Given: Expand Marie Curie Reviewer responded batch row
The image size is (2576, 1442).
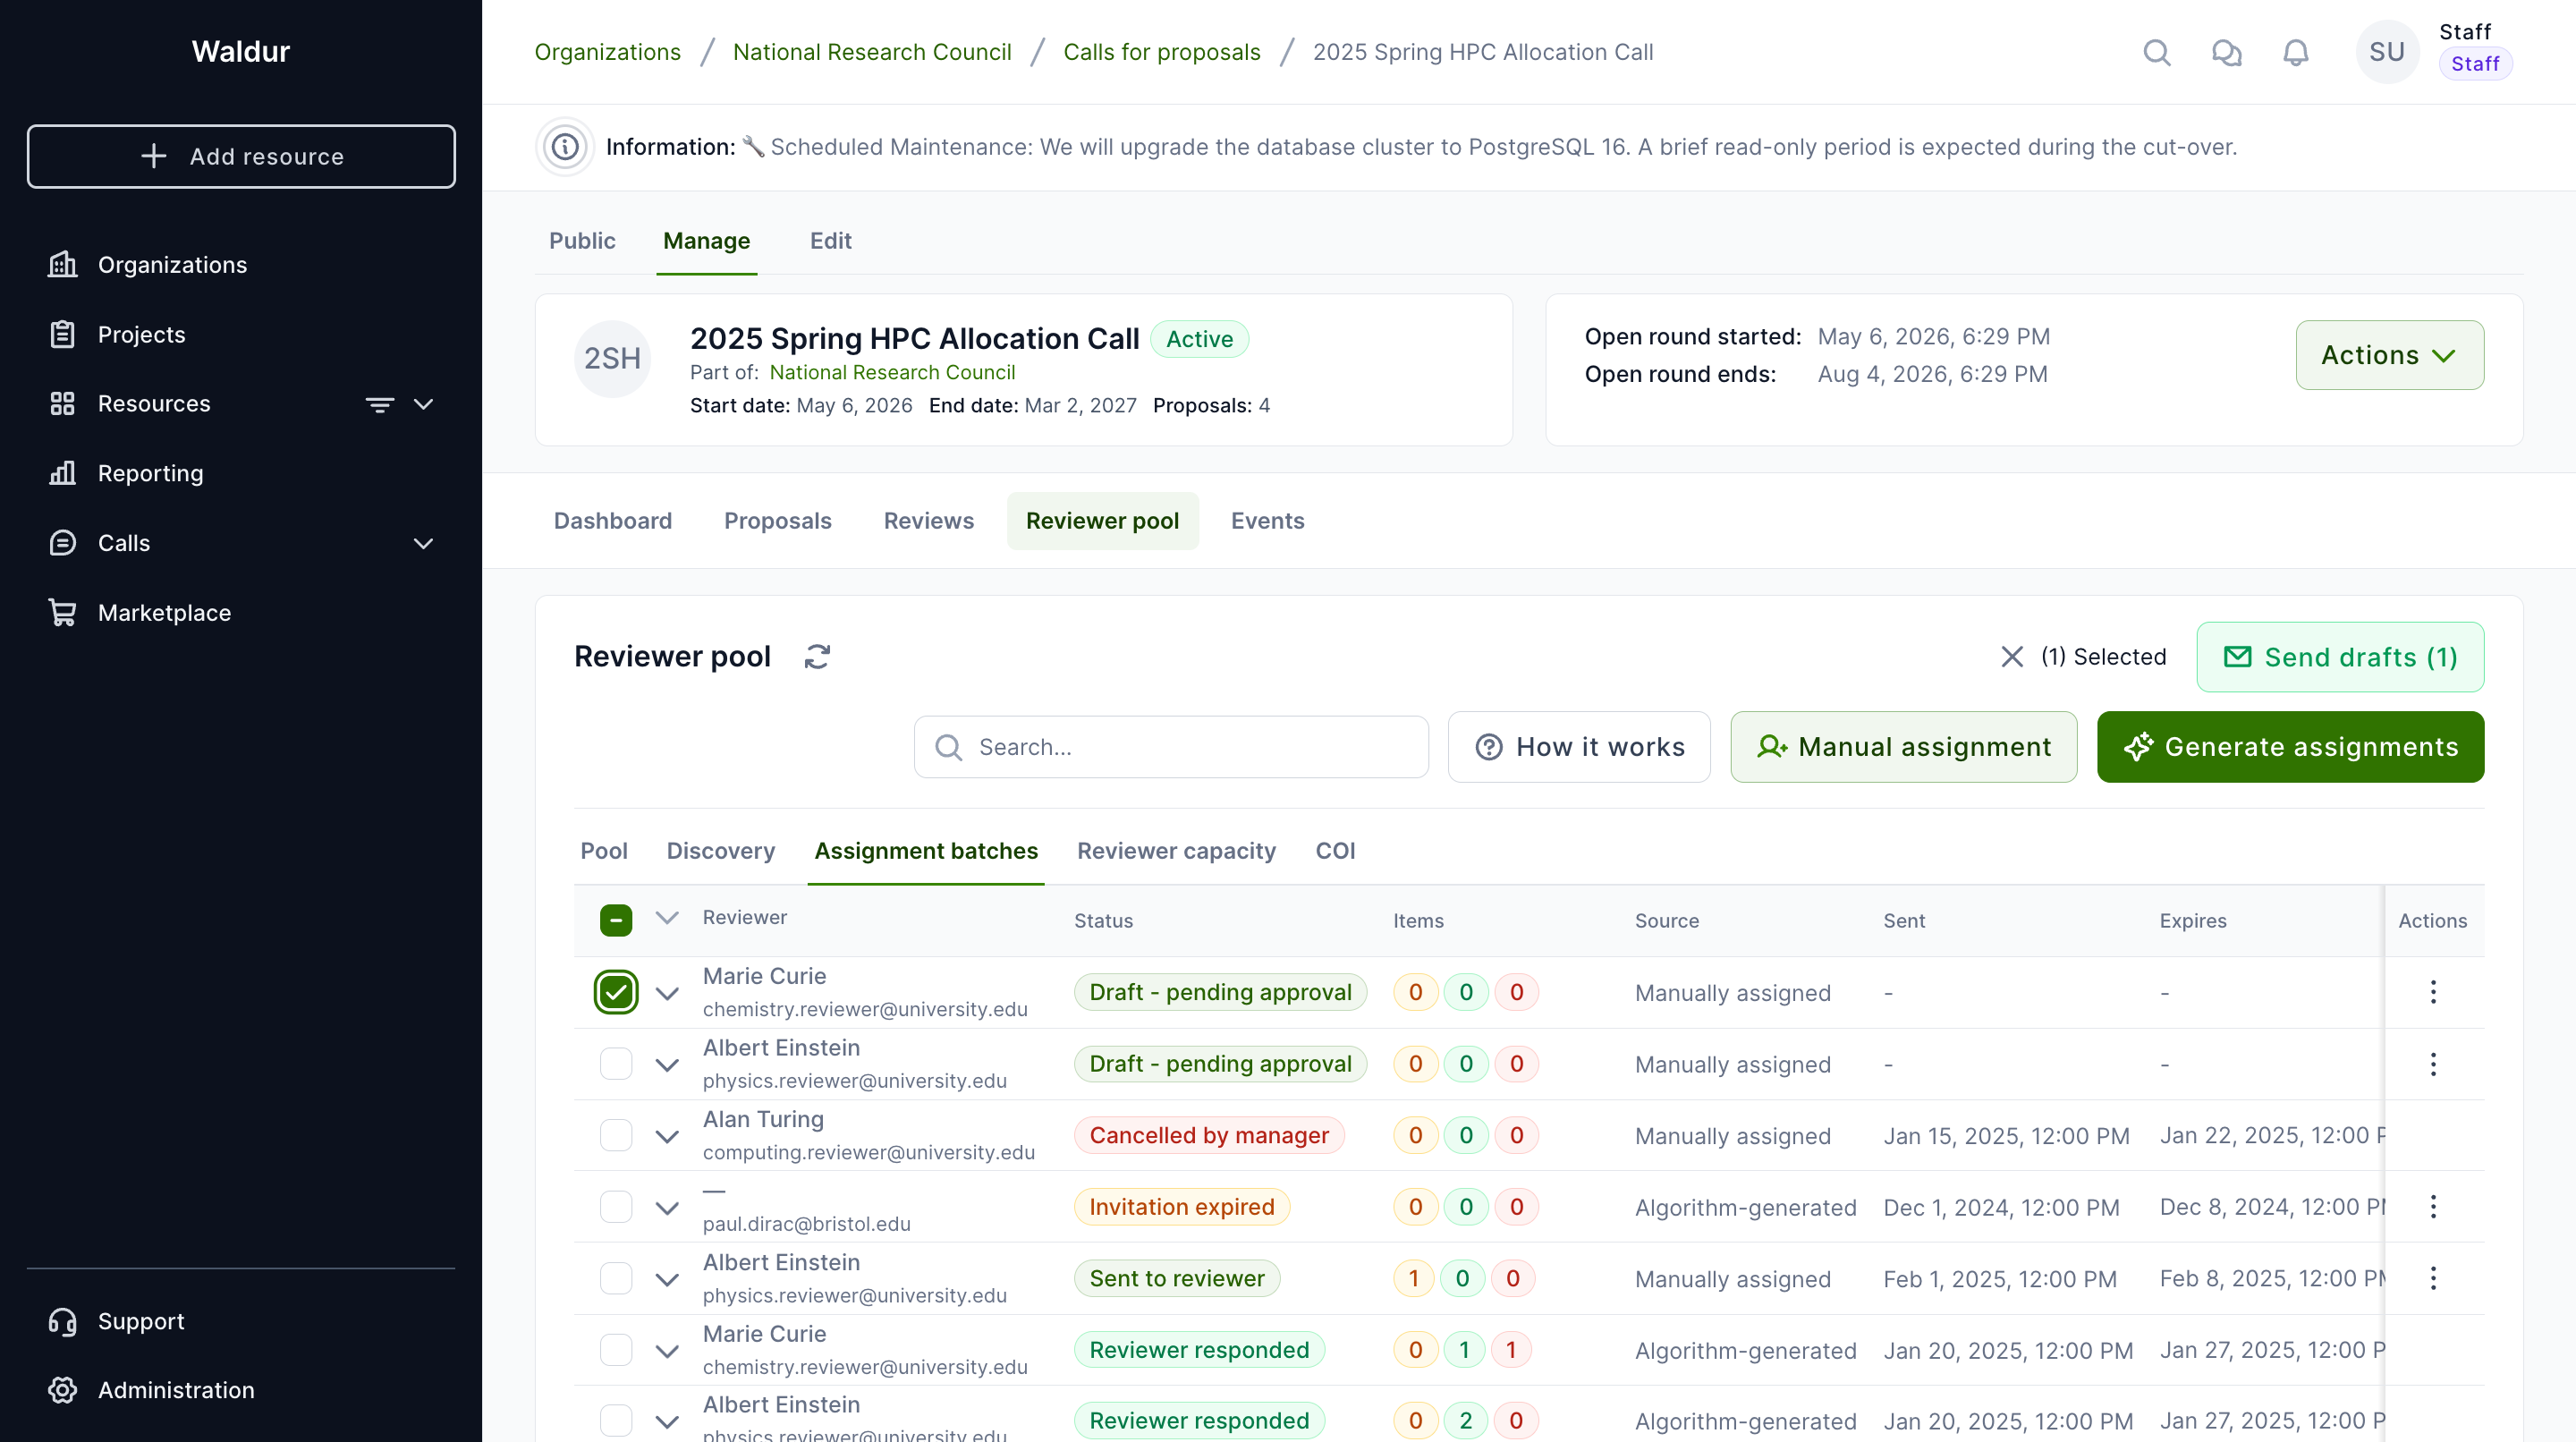Looking at the screenshot, I should pyautogui.click(x=667, y=1351).
